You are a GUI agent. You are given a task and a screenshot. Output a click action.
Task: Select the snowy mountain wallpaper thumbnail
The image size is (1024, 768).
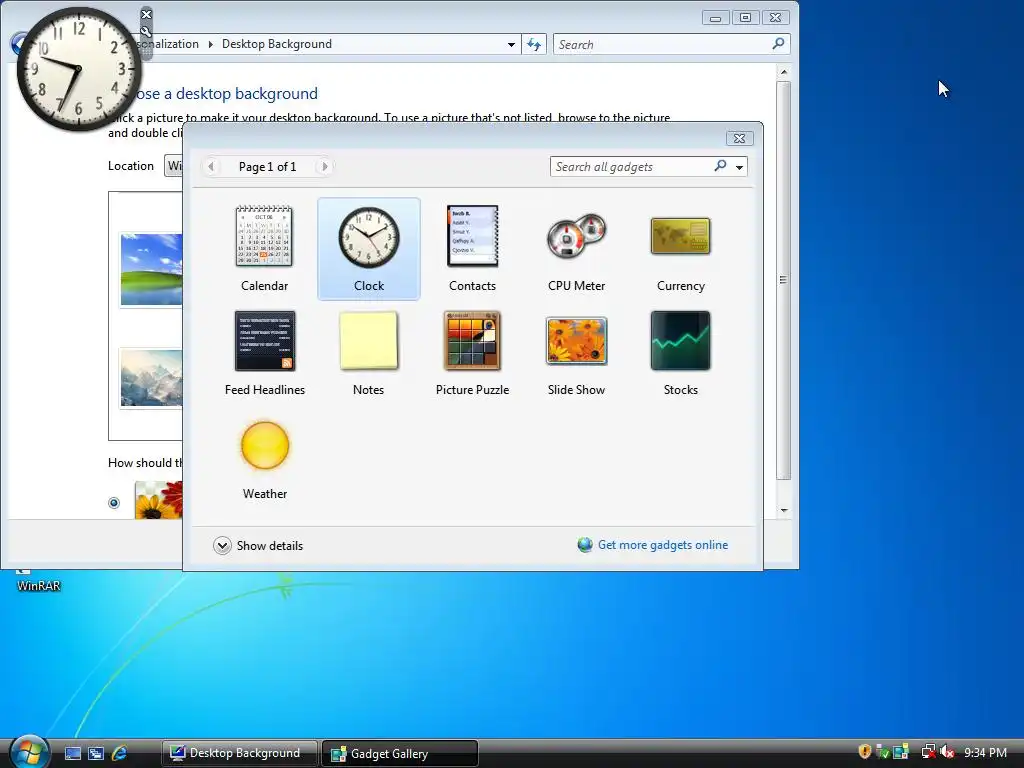(152, 377)
